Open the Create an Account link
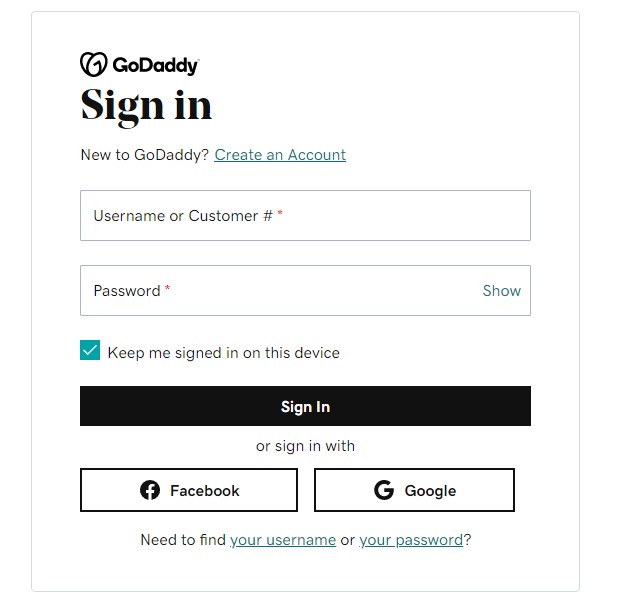This screenshot has height=595, width=619. click(x=280, y=155)
